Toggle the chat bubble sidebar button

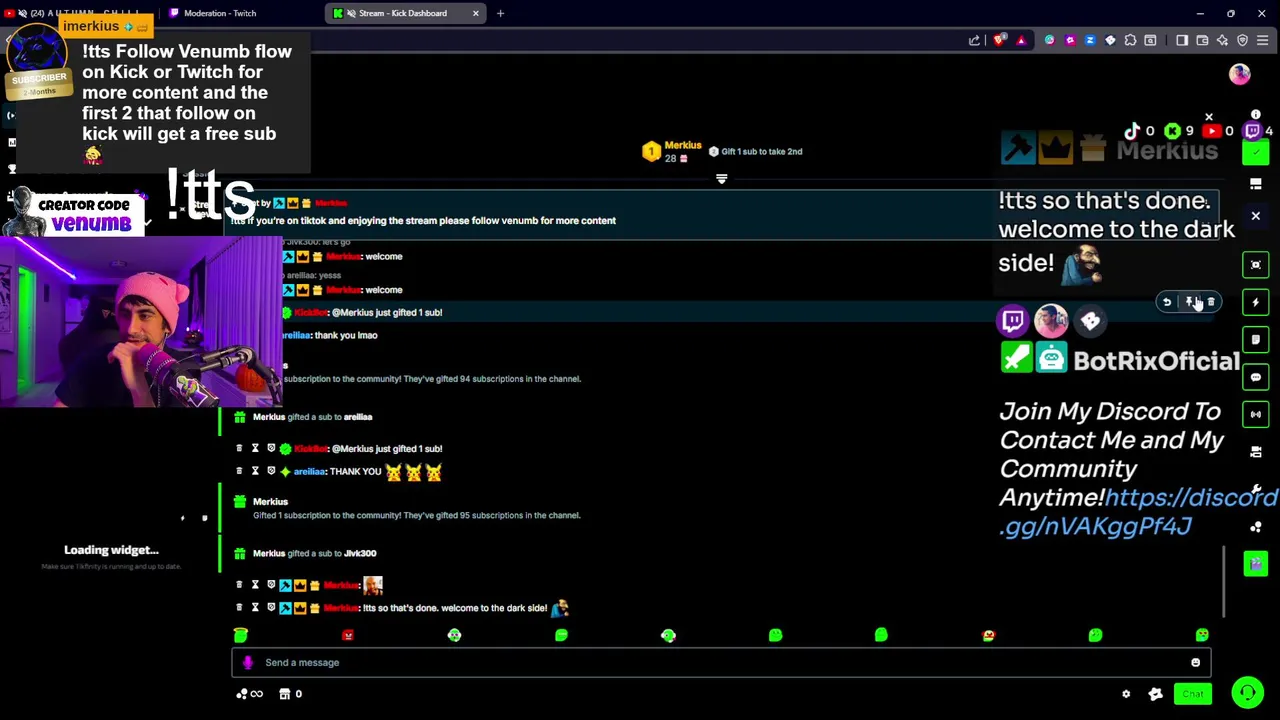[1256, 377]
